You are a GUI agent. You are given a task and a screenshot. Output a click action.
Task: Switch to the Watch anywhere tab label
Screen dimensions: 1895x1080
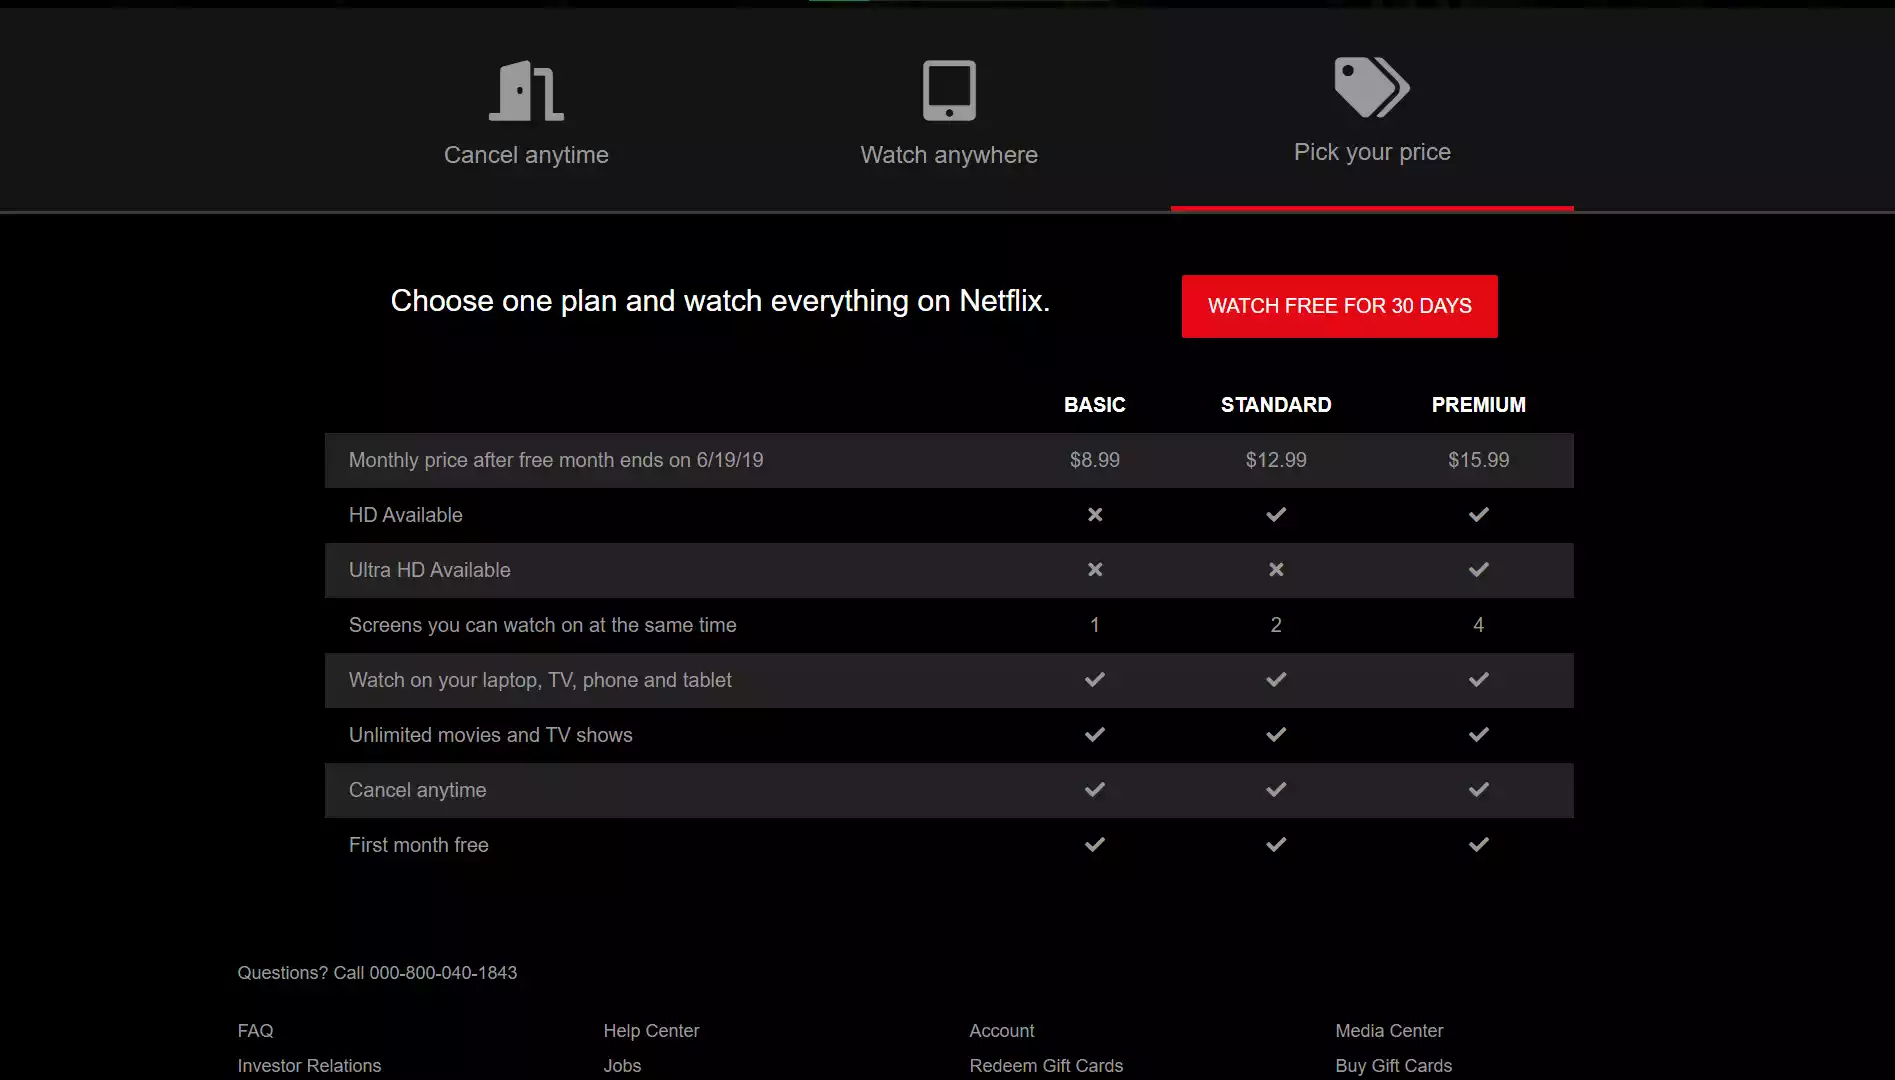pyautogui.click(x=949, y=155)
